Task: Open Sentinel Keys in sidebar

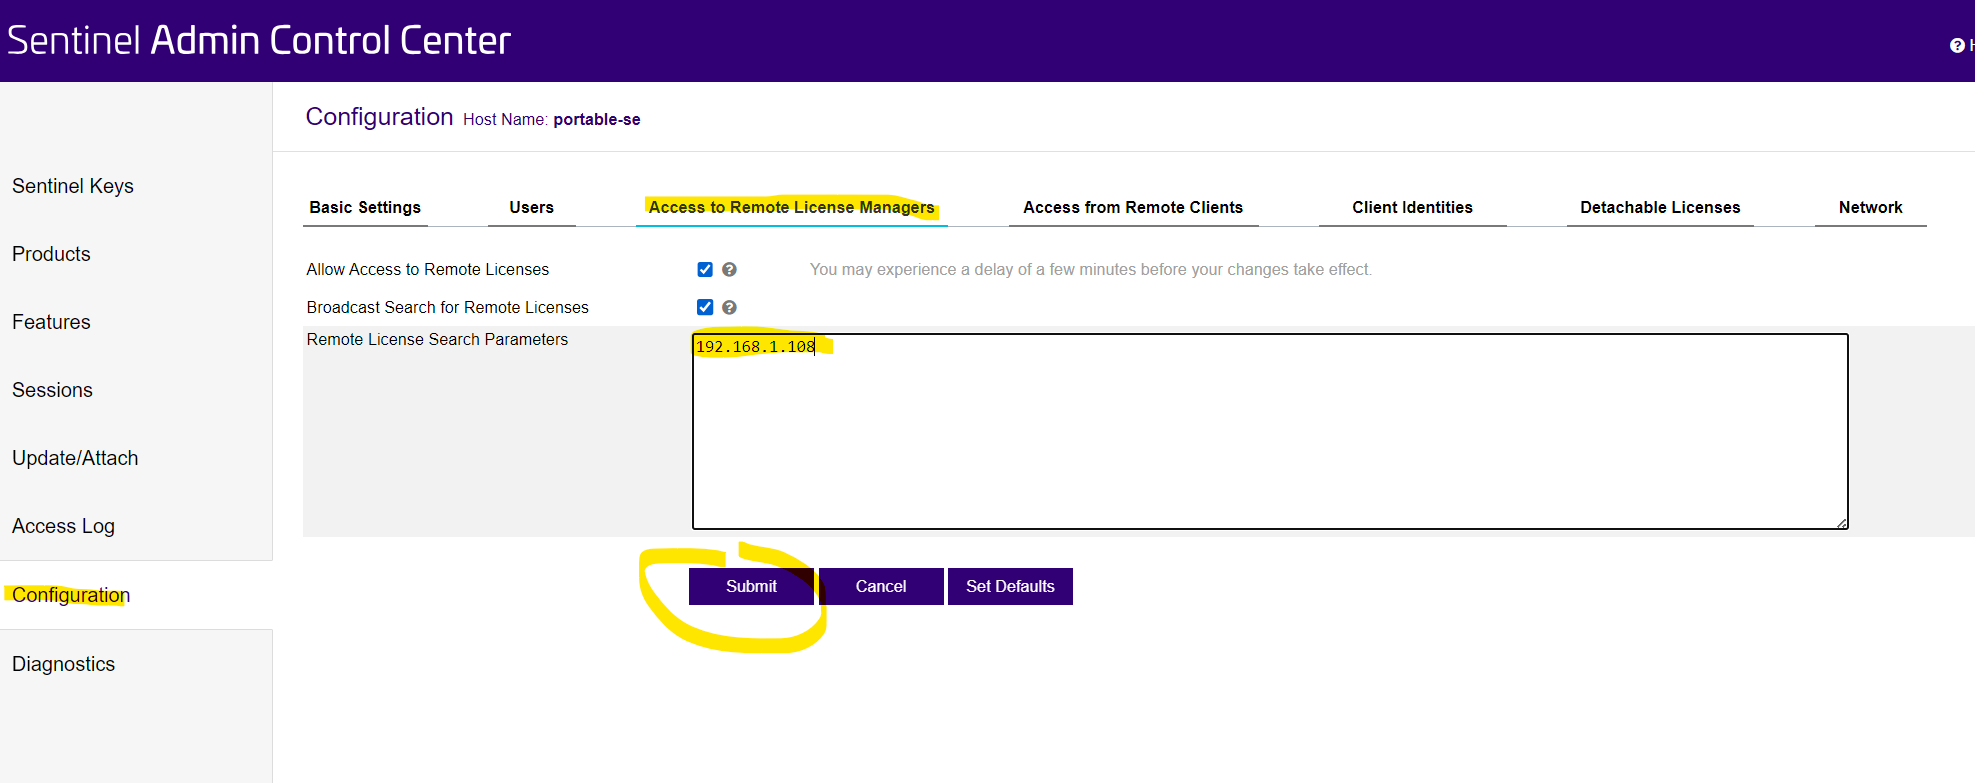Action: click(73, 186)
